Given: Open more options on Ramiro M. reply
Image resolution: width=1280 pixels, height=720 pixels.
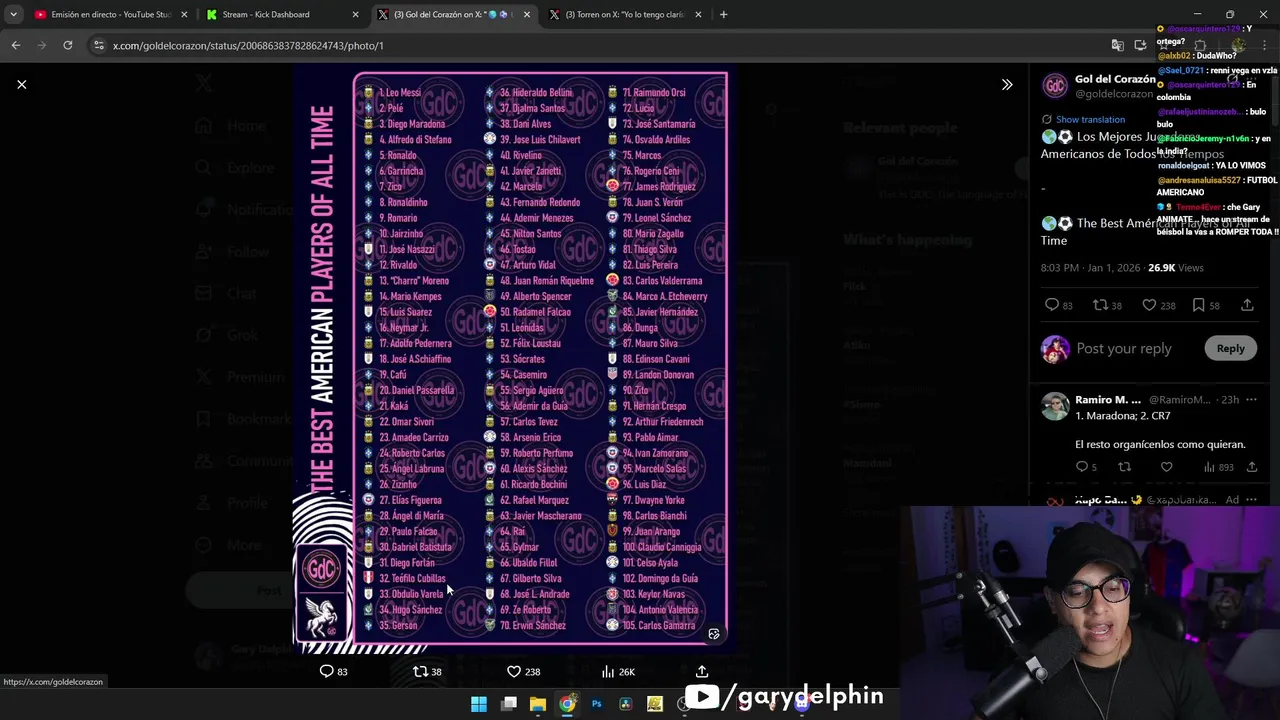Looking at the screenshot, I should coord(1253,399).
